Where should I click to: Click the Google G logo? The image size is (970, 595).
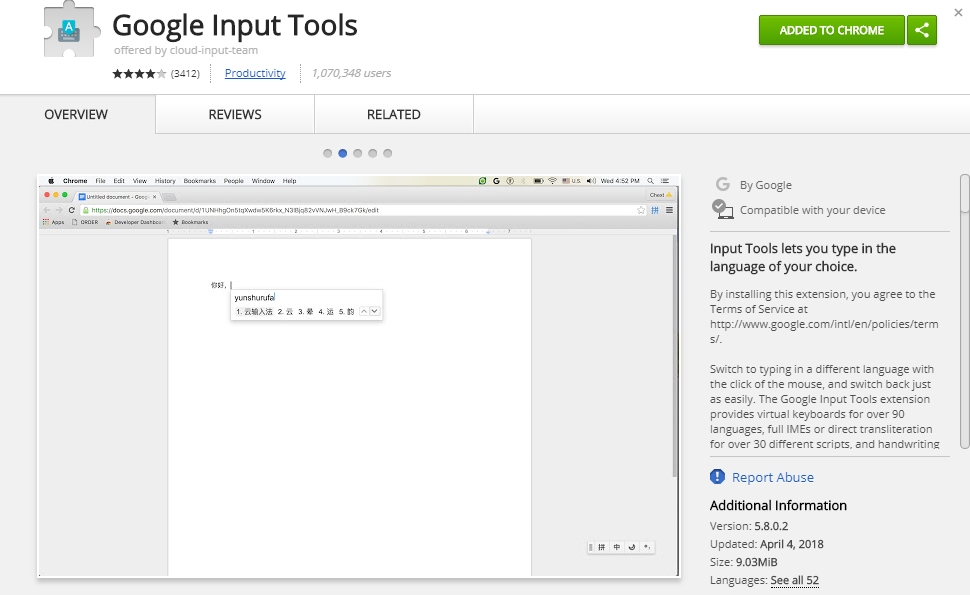(x=722, y=184)
